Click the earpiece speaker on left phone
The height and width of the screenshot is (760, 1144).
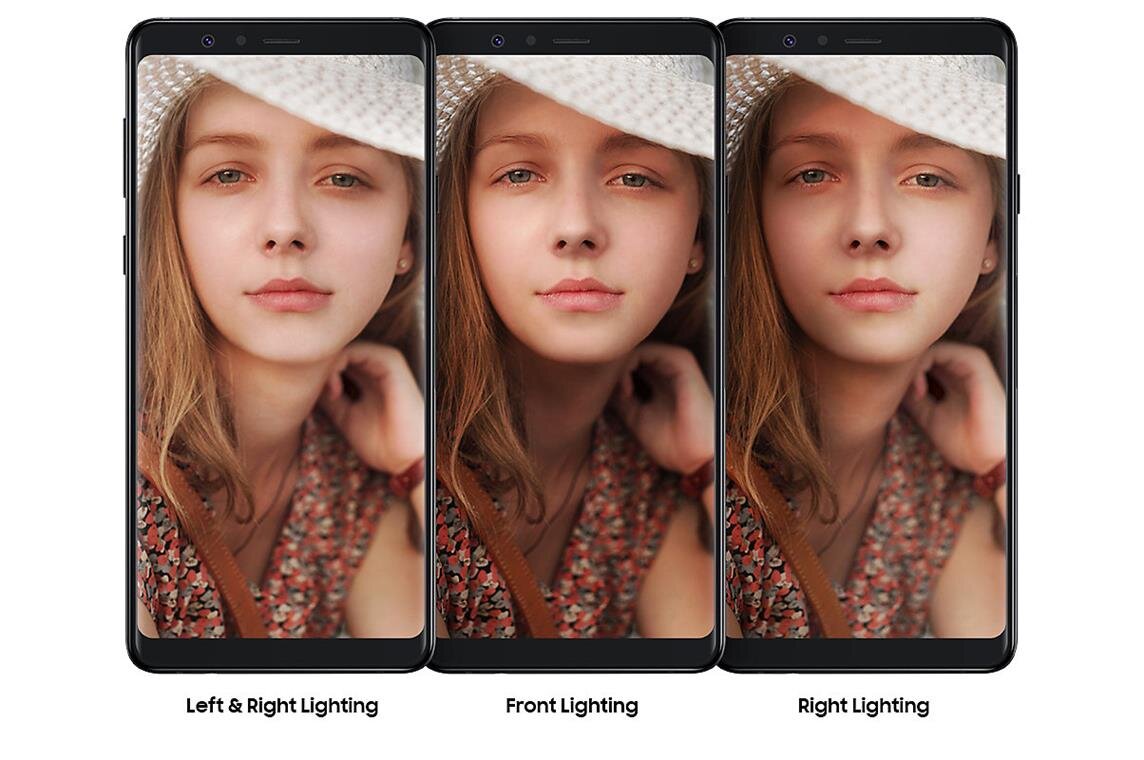pos(282,42)
